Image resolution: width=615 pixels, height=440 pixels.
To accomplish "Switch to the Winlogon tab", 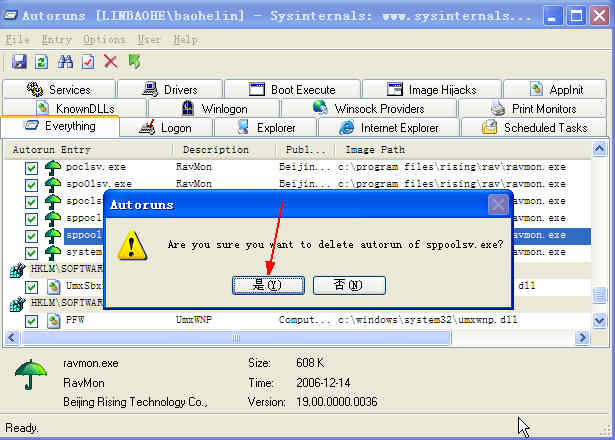I will (214, 108).
